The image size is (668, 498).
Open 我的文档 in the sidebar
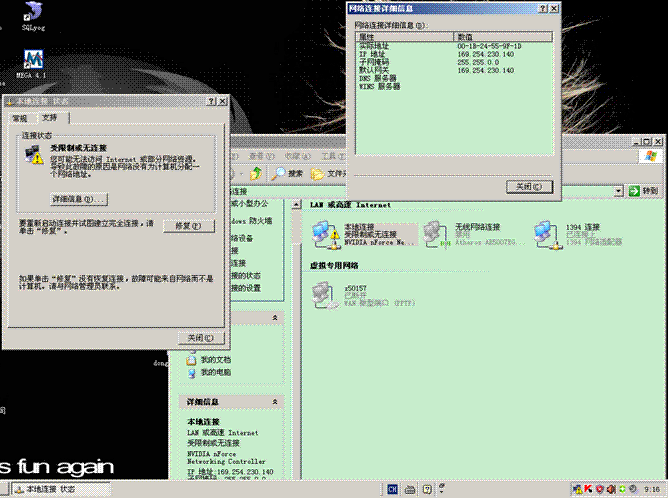[215, 359]
